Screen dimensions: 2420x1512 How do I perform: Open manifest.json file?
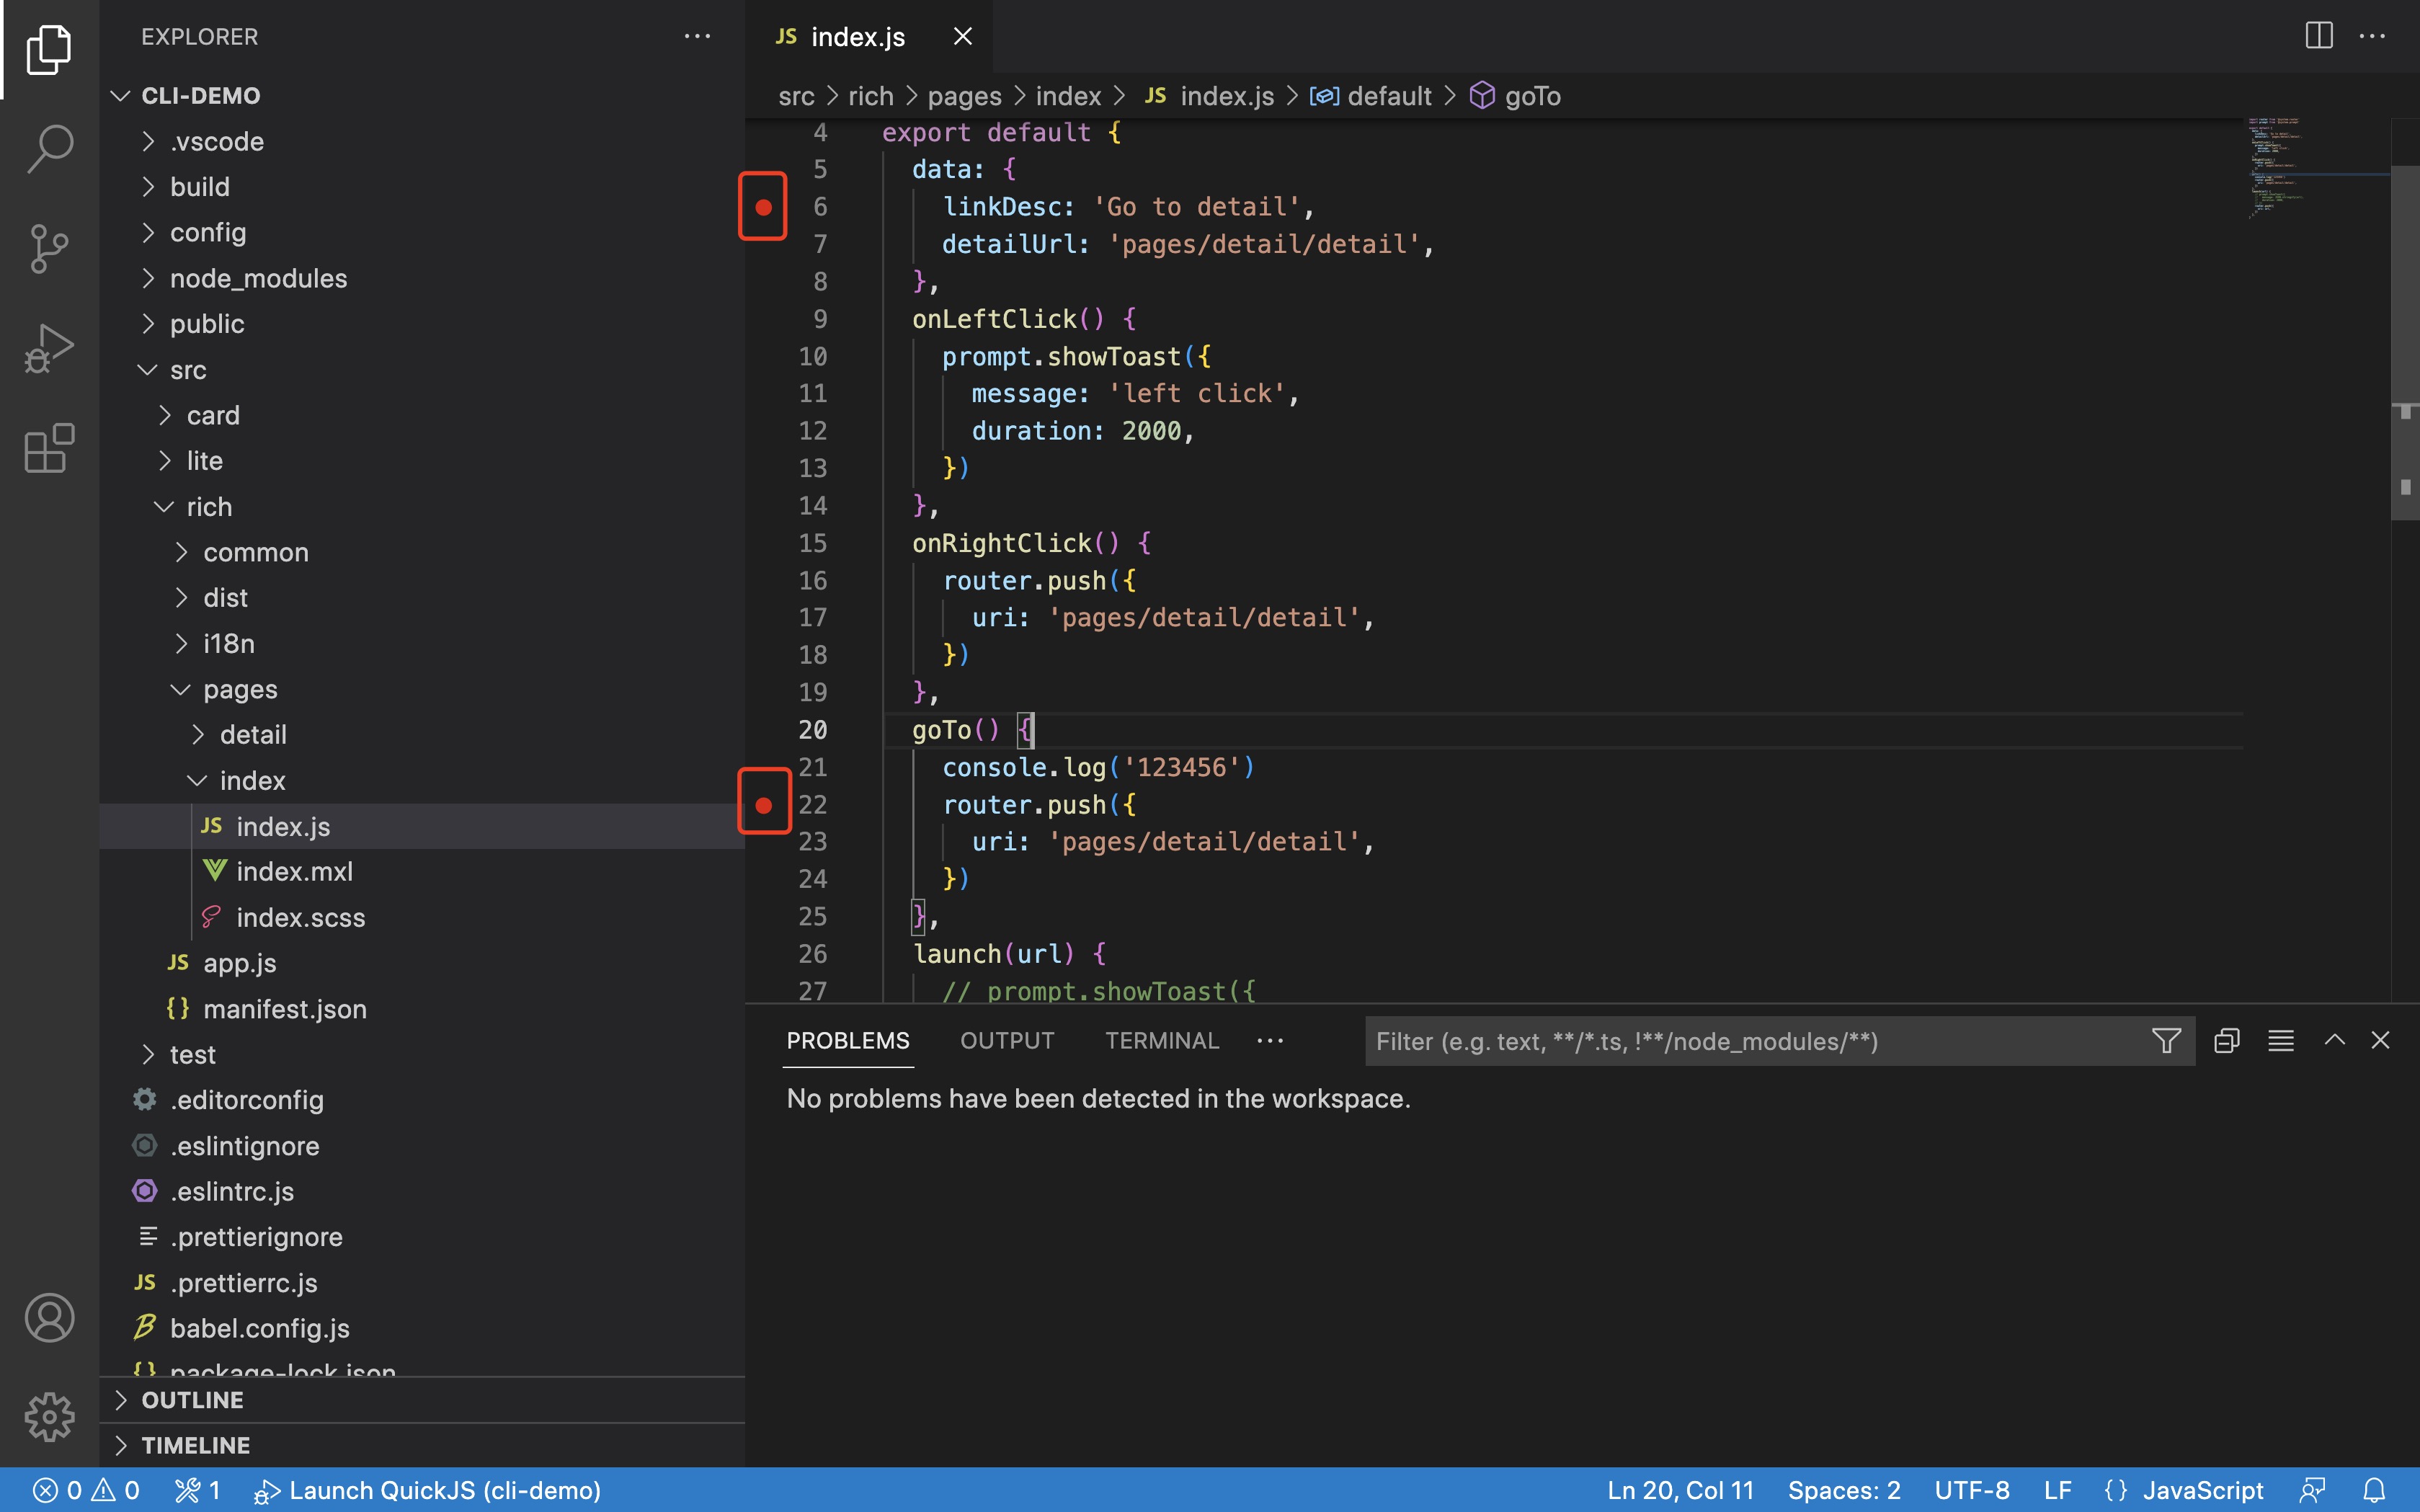coord(422,1009)
